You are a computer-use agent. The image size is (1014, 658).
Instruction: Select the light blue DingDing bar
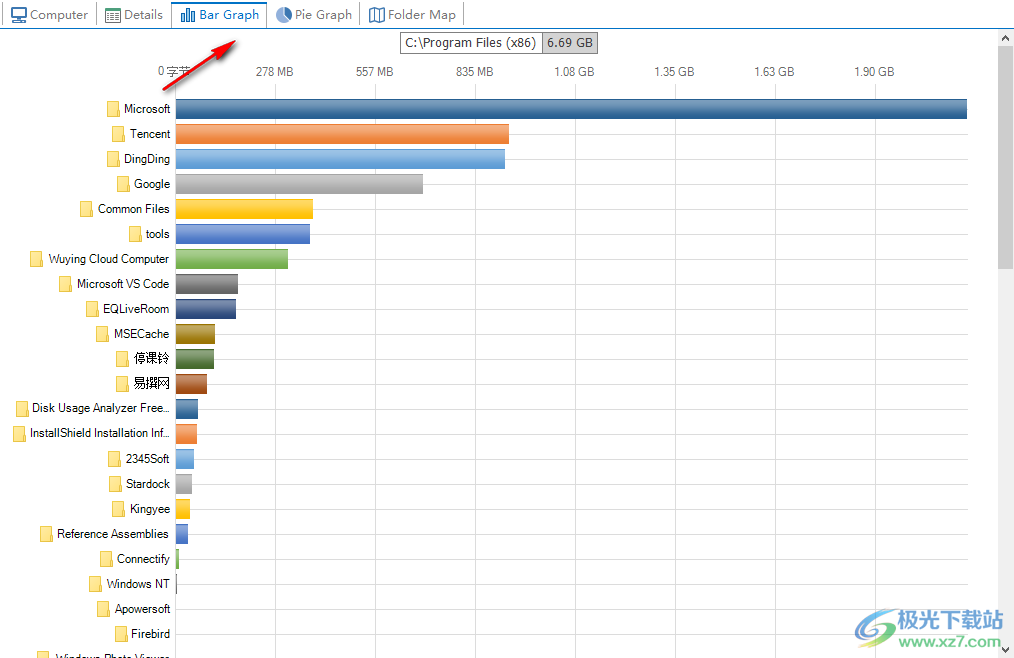pyautogui.click(x=340, y=159)
